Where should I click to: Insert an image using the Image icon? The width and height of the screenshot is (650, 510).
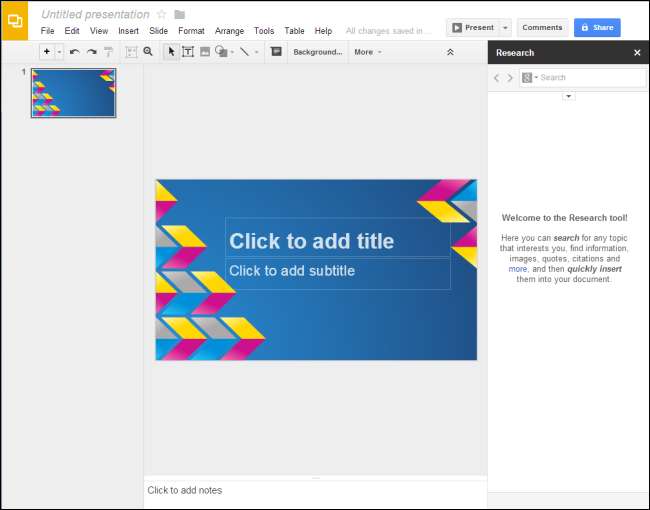[205, 52]
